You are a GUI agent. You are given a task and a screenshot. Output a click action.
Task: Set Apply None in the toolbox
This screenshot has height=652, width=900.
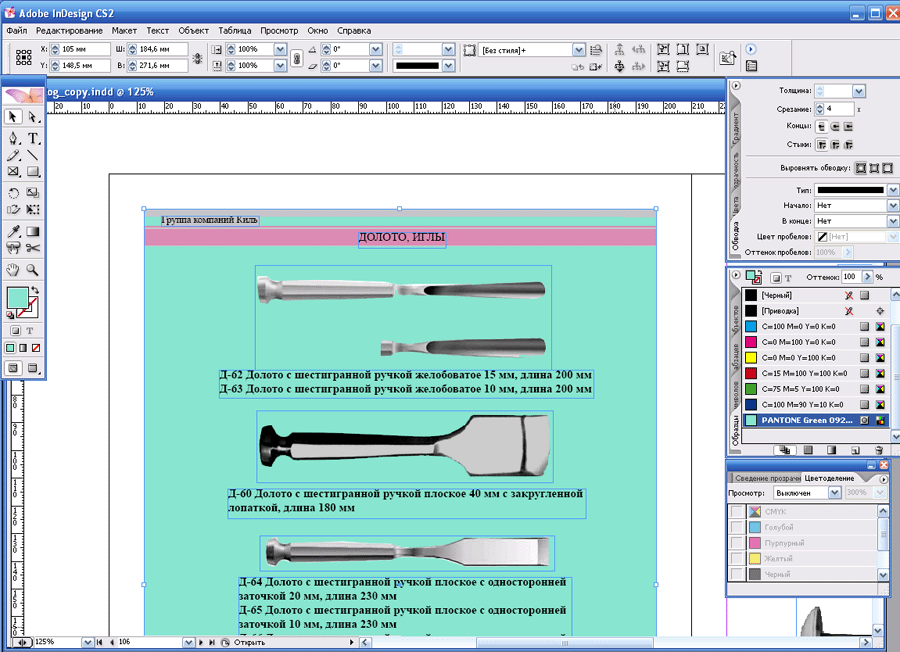click(x=36, y=348)
